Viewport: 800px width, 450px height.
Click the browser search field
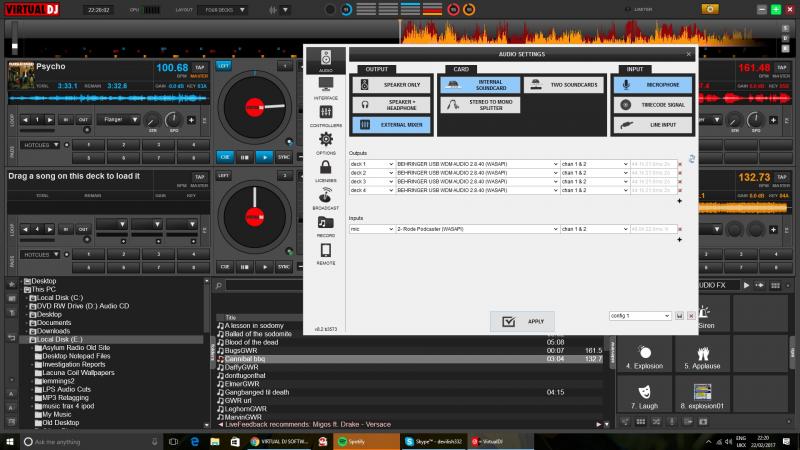(x=264, y=286)
